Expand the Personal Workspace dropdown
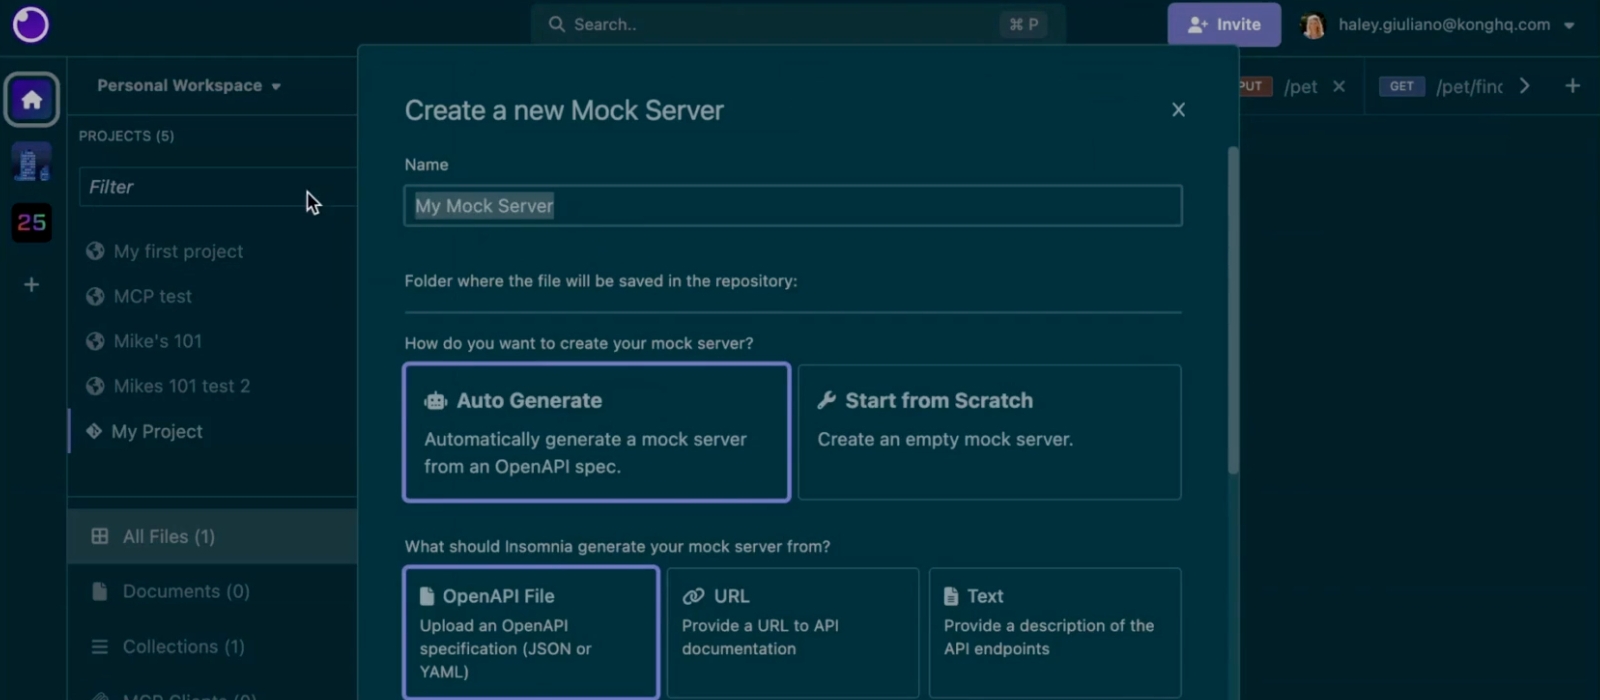Screen dimensions: 1600x700 click(x=189, y=86)
